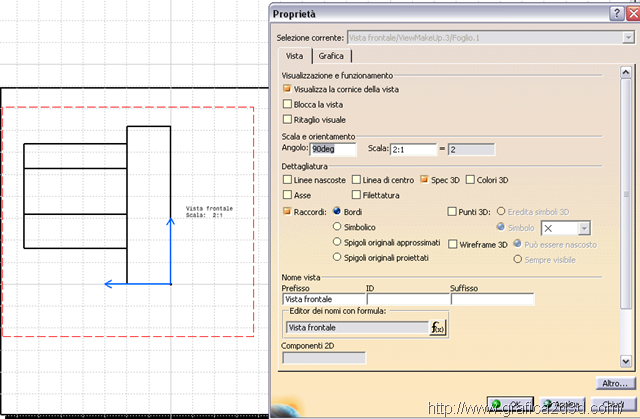Viewport: 640px width, 419px height.
Task: Select the Simbolico radio button
Action: click(x=336, y=227)
